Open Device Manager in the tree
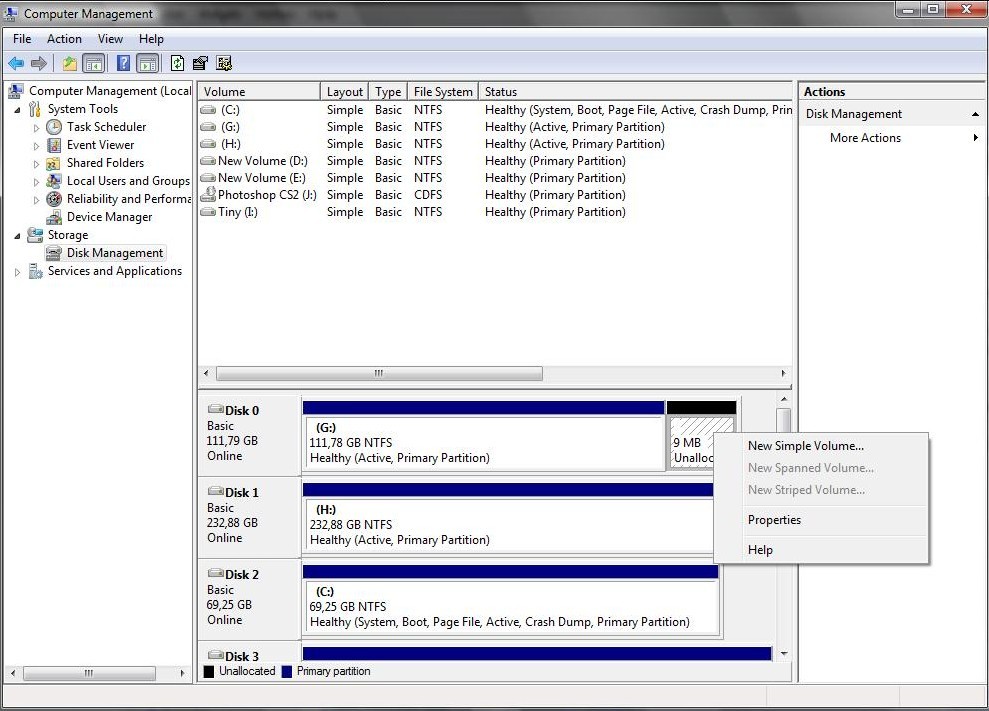Image resolution: width=989 pixels, height=711 pixels. 109,217
